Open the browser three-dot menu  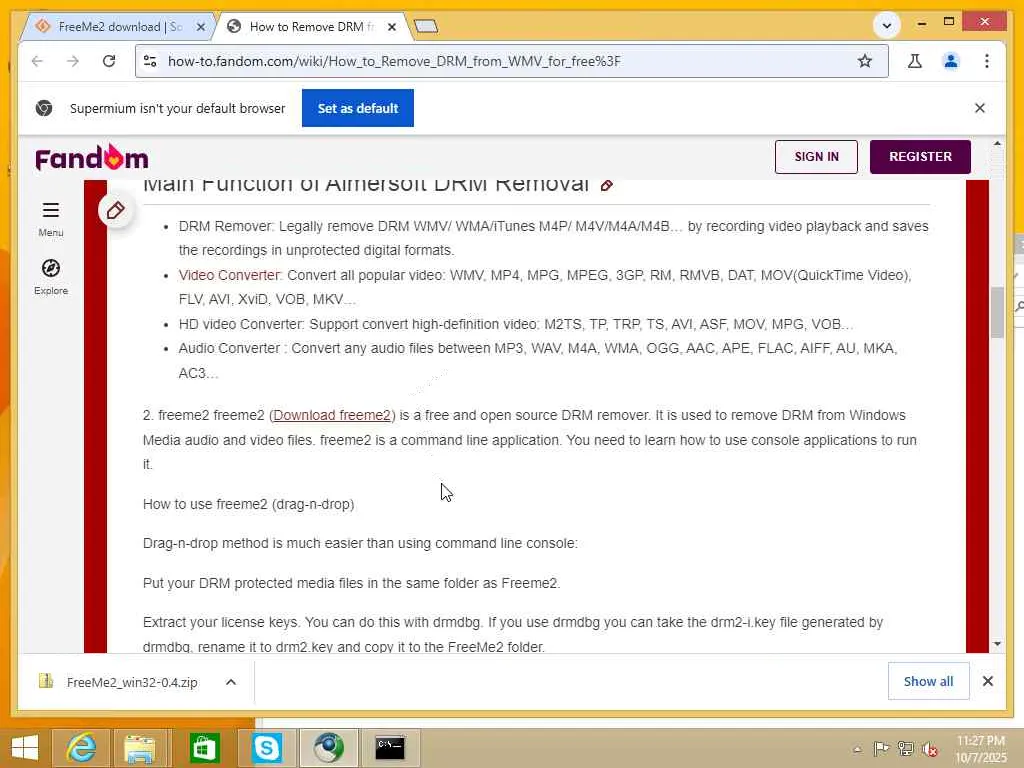coord(986,61)
